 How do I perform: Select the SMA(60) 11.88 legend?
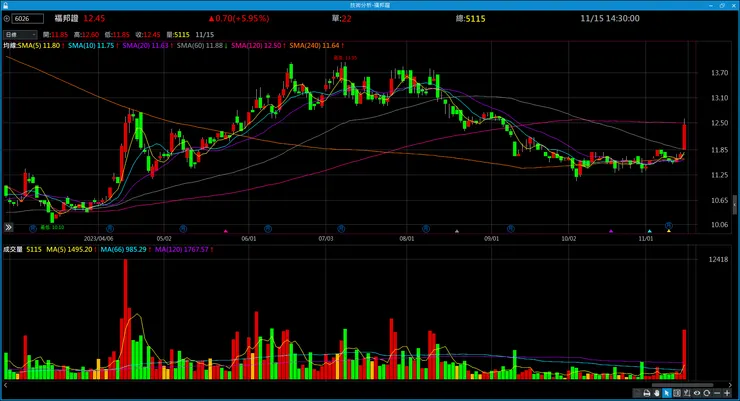coord(202,46)
